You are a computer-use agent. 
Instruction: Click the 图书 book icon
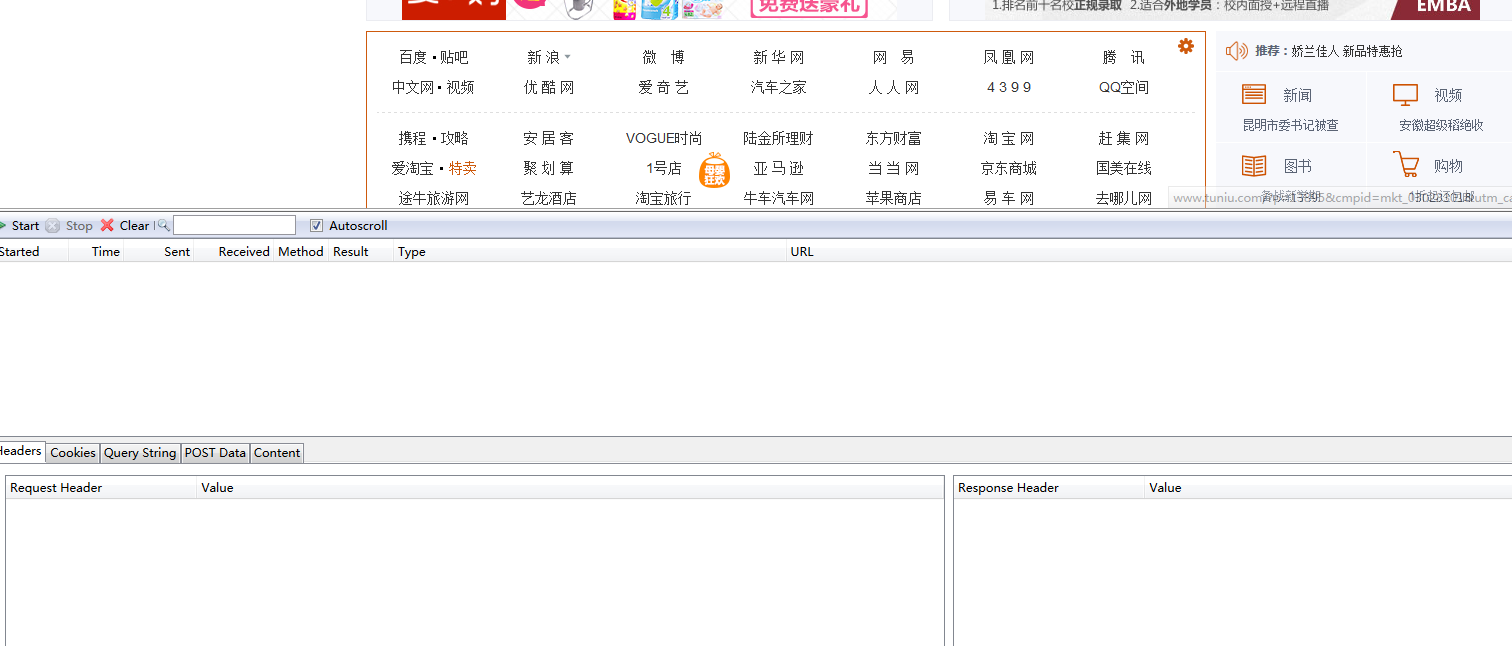coord(1254,166)
